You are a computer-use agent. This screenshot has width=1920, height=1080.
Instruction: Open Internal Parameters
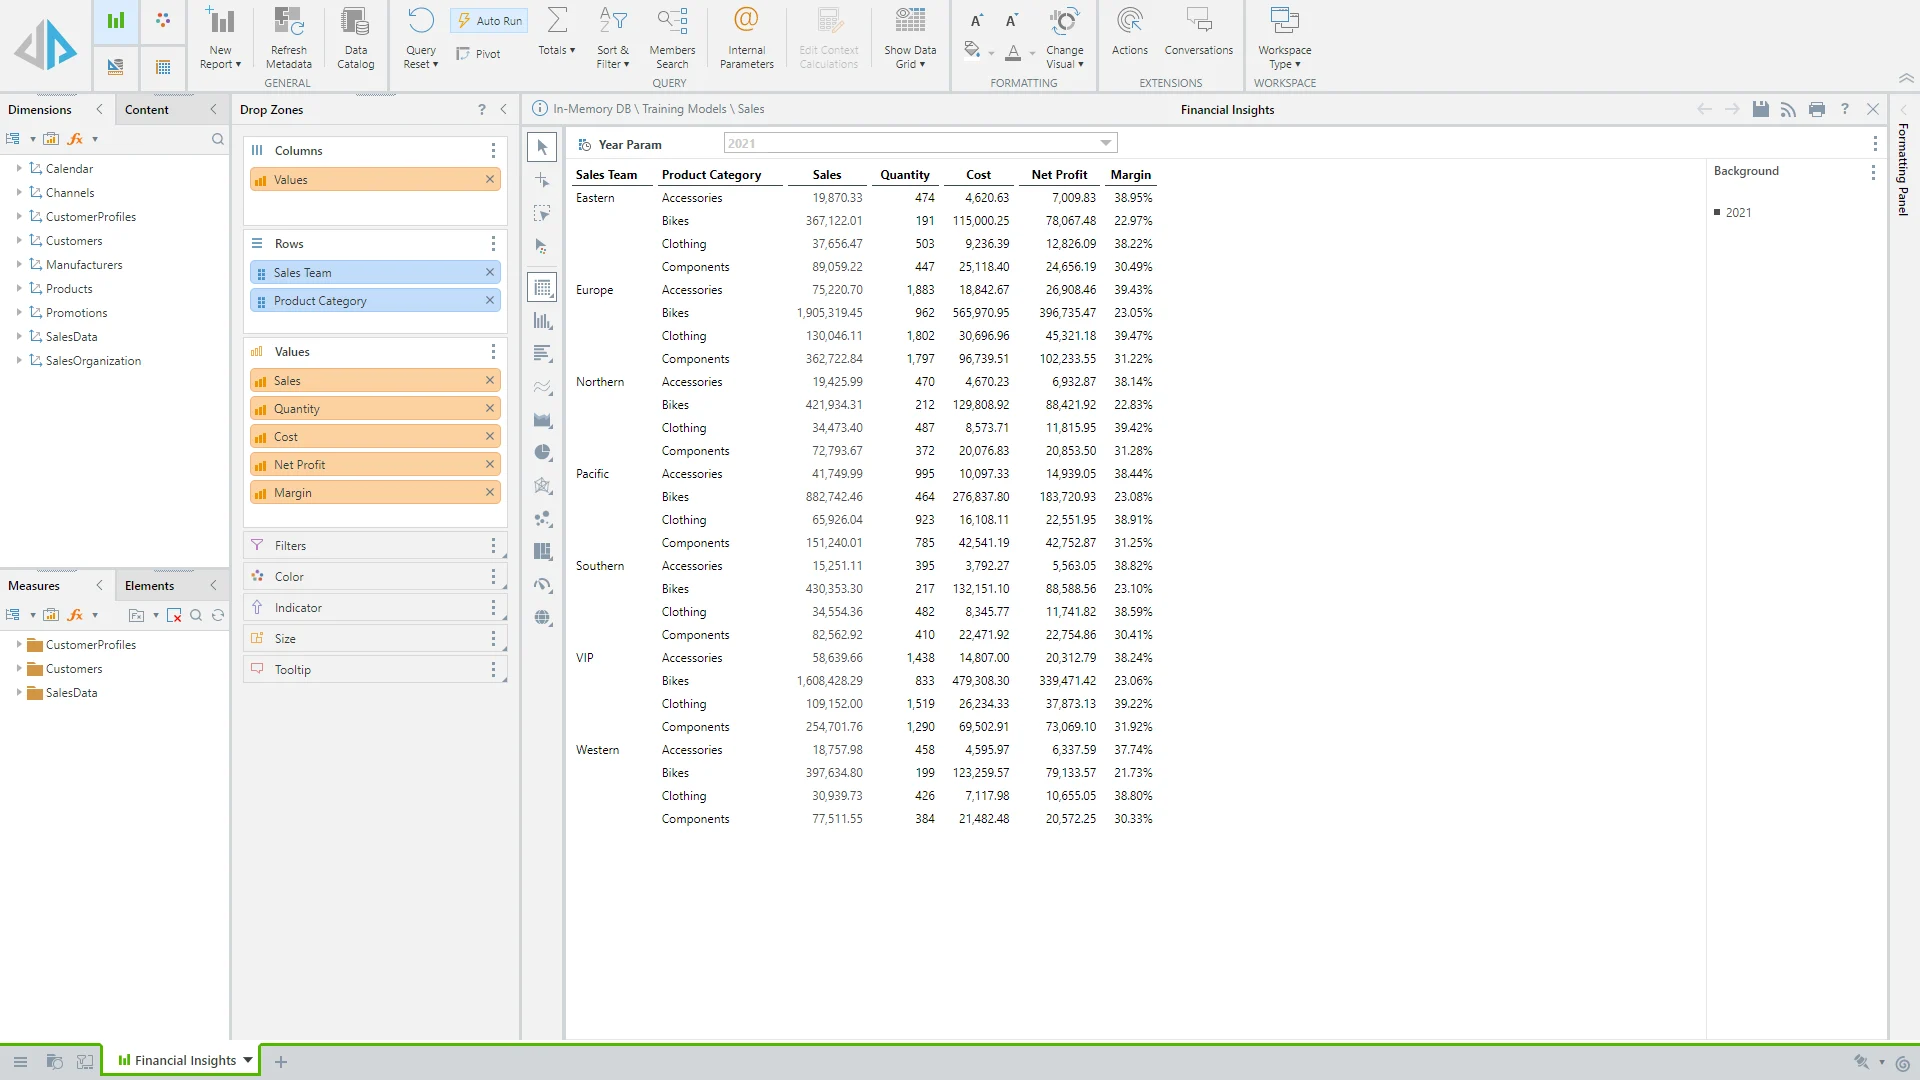746,22
